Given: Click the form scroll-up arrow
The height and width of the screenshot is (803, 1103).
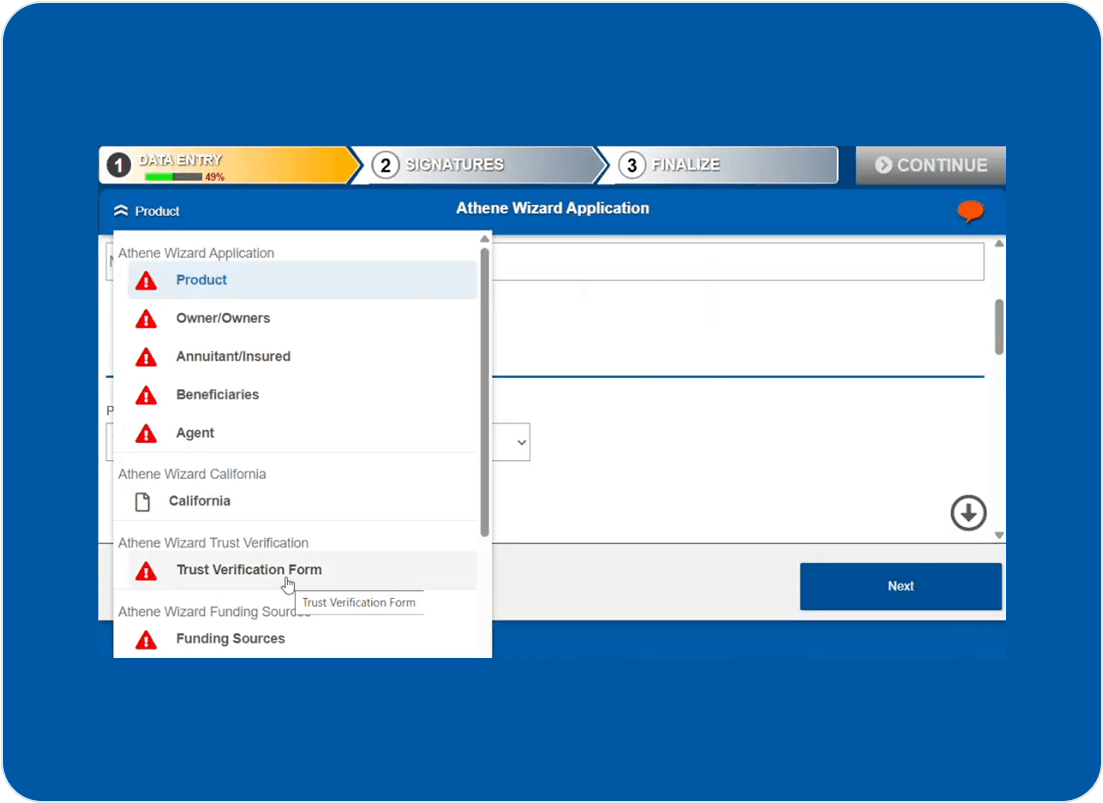Looking at the screenshot, I should click(999, 243).
